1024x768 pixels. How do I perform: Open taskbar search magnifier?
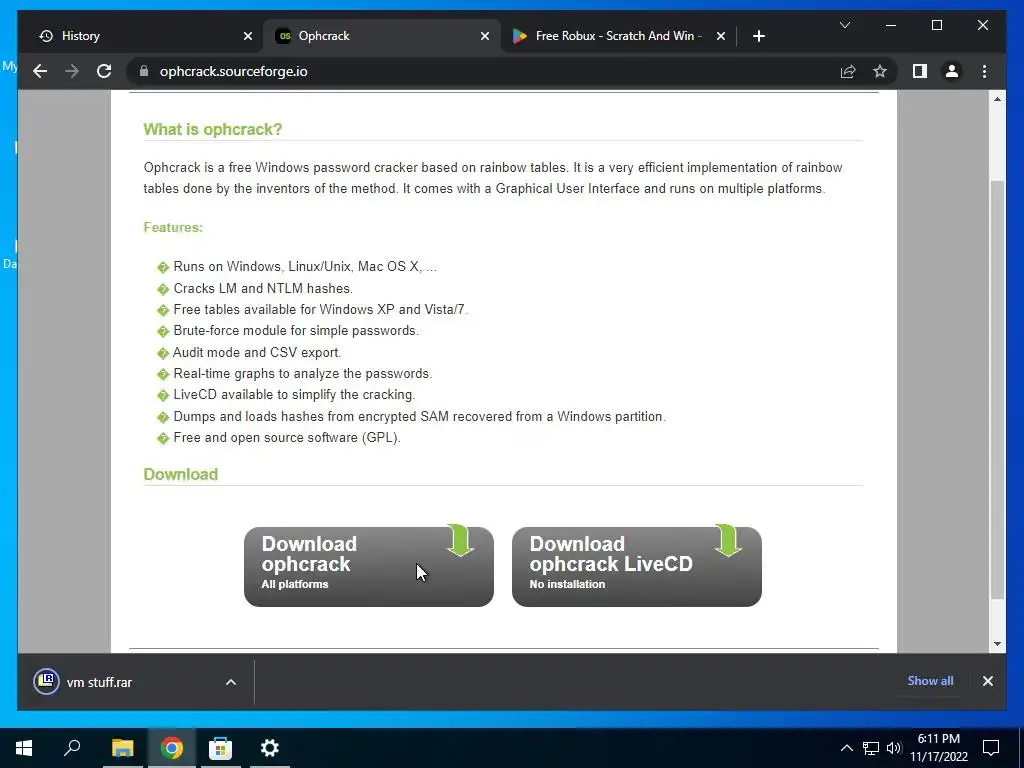click(x=72, y=748)
